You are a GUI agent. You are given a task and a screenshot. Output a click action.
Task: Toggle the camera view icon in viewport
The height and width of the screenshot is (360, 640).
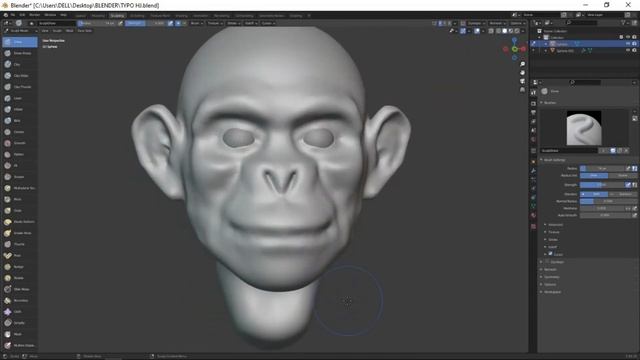[522, 81]
